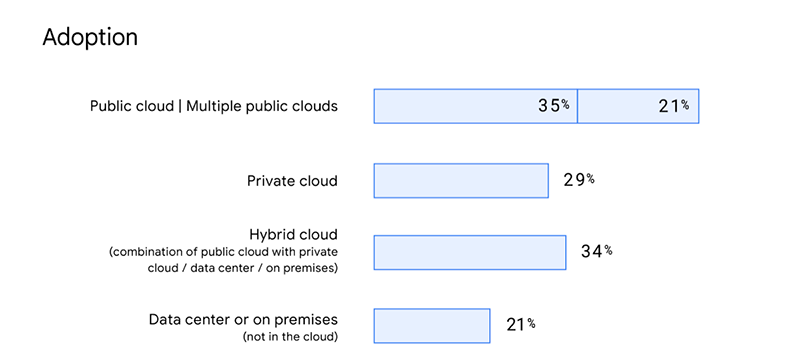Screen dimensions: 800x363
Task: Click the combination of public cloud text line
Action: click(223, 252)
